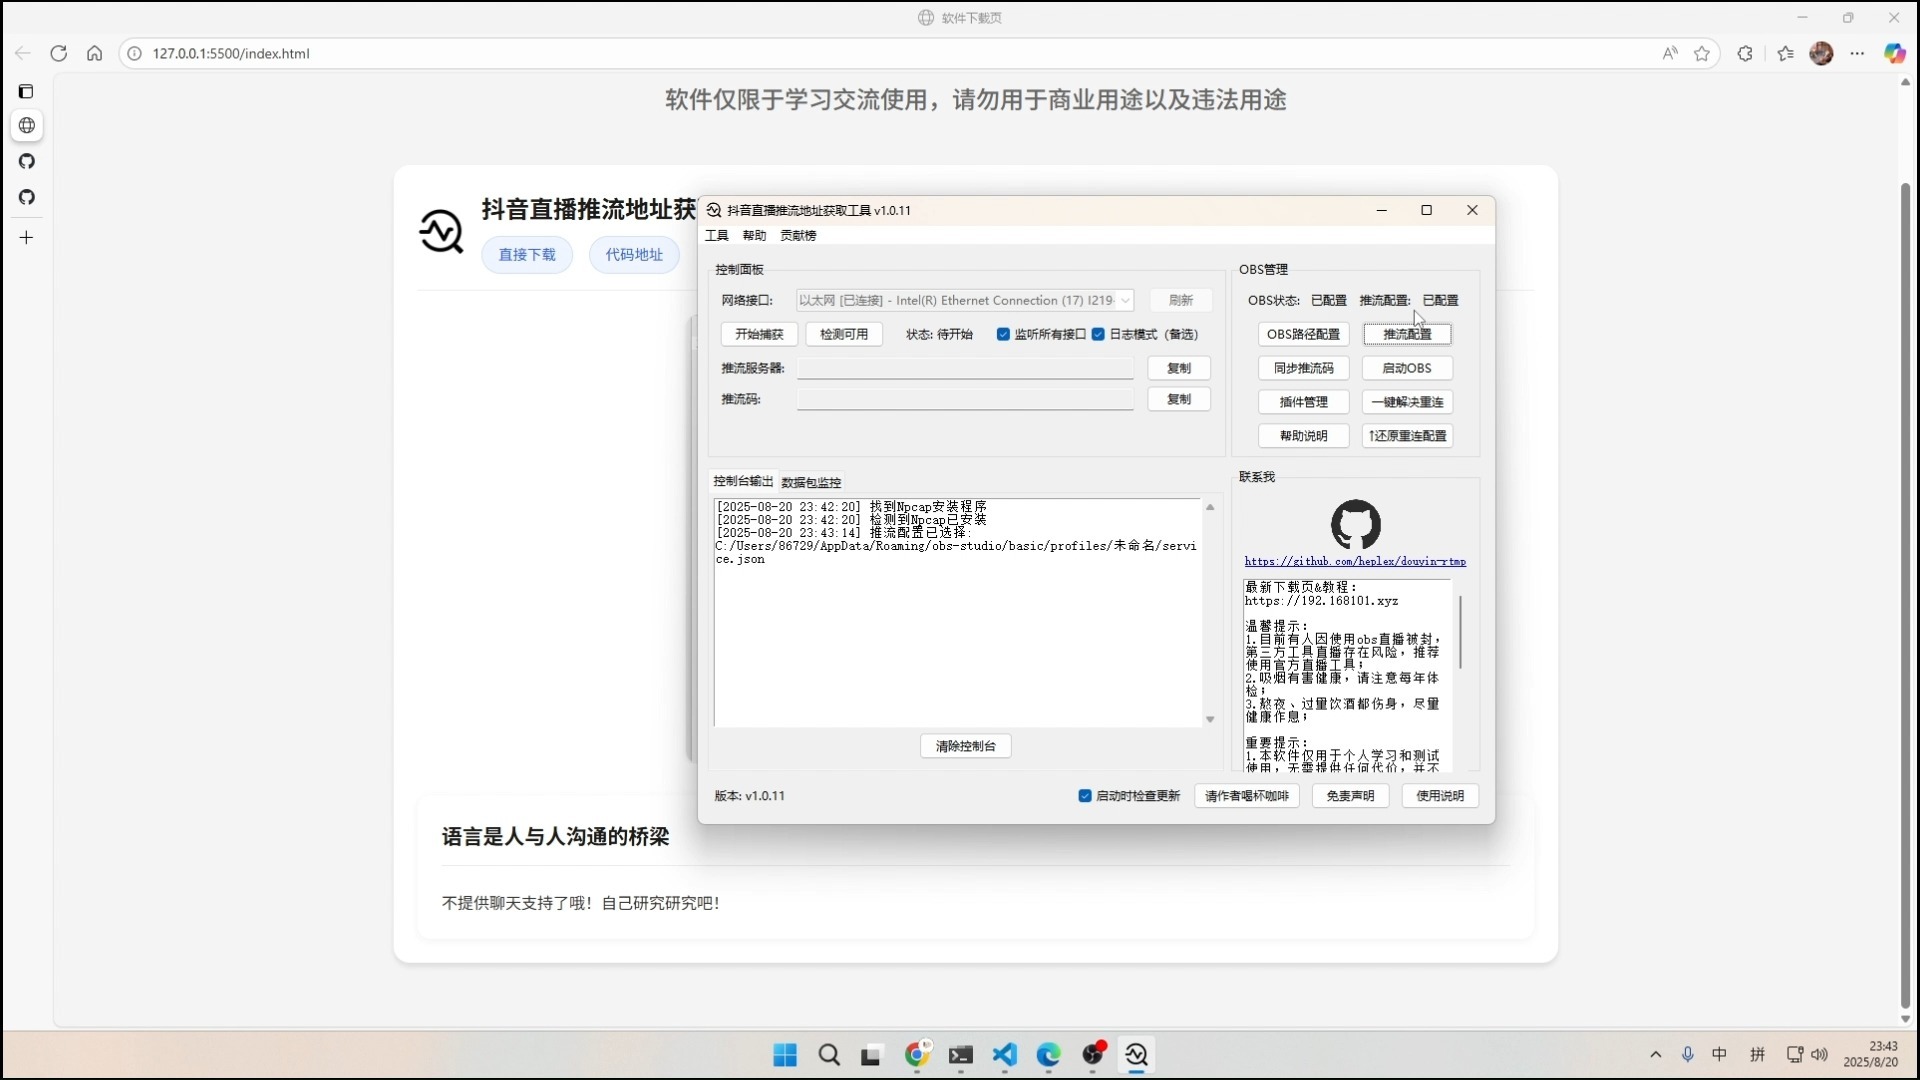Click console output scrollbar down arrow
The image size is (1920, 1080).
[1210, 720]
